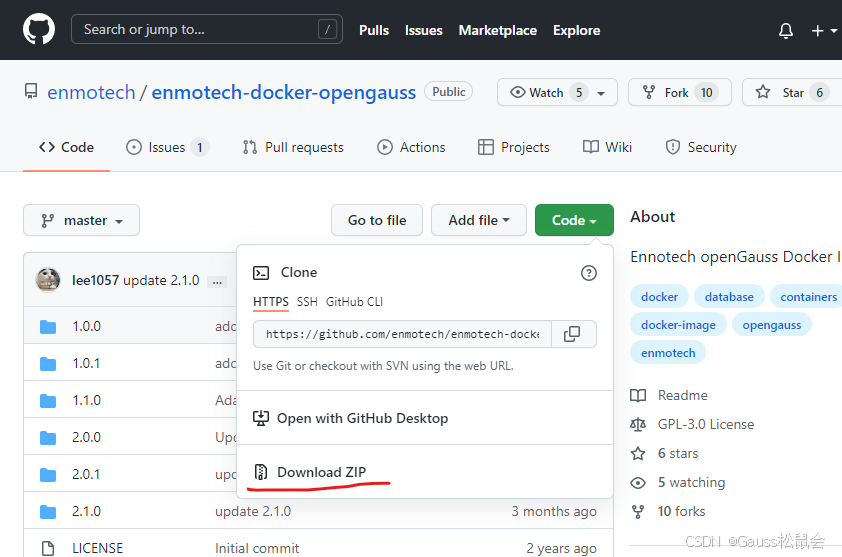Toggle the green Code dropdown button
This screenshot has width=842, height=557.
pos(574,220)
